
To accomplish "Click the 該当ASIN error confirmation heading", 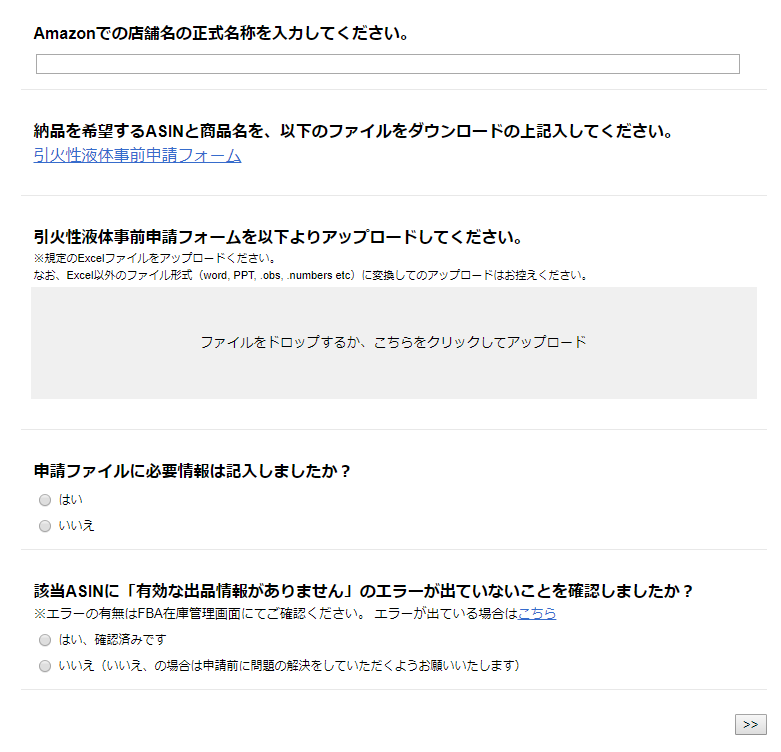I will (x=364, y=590).
